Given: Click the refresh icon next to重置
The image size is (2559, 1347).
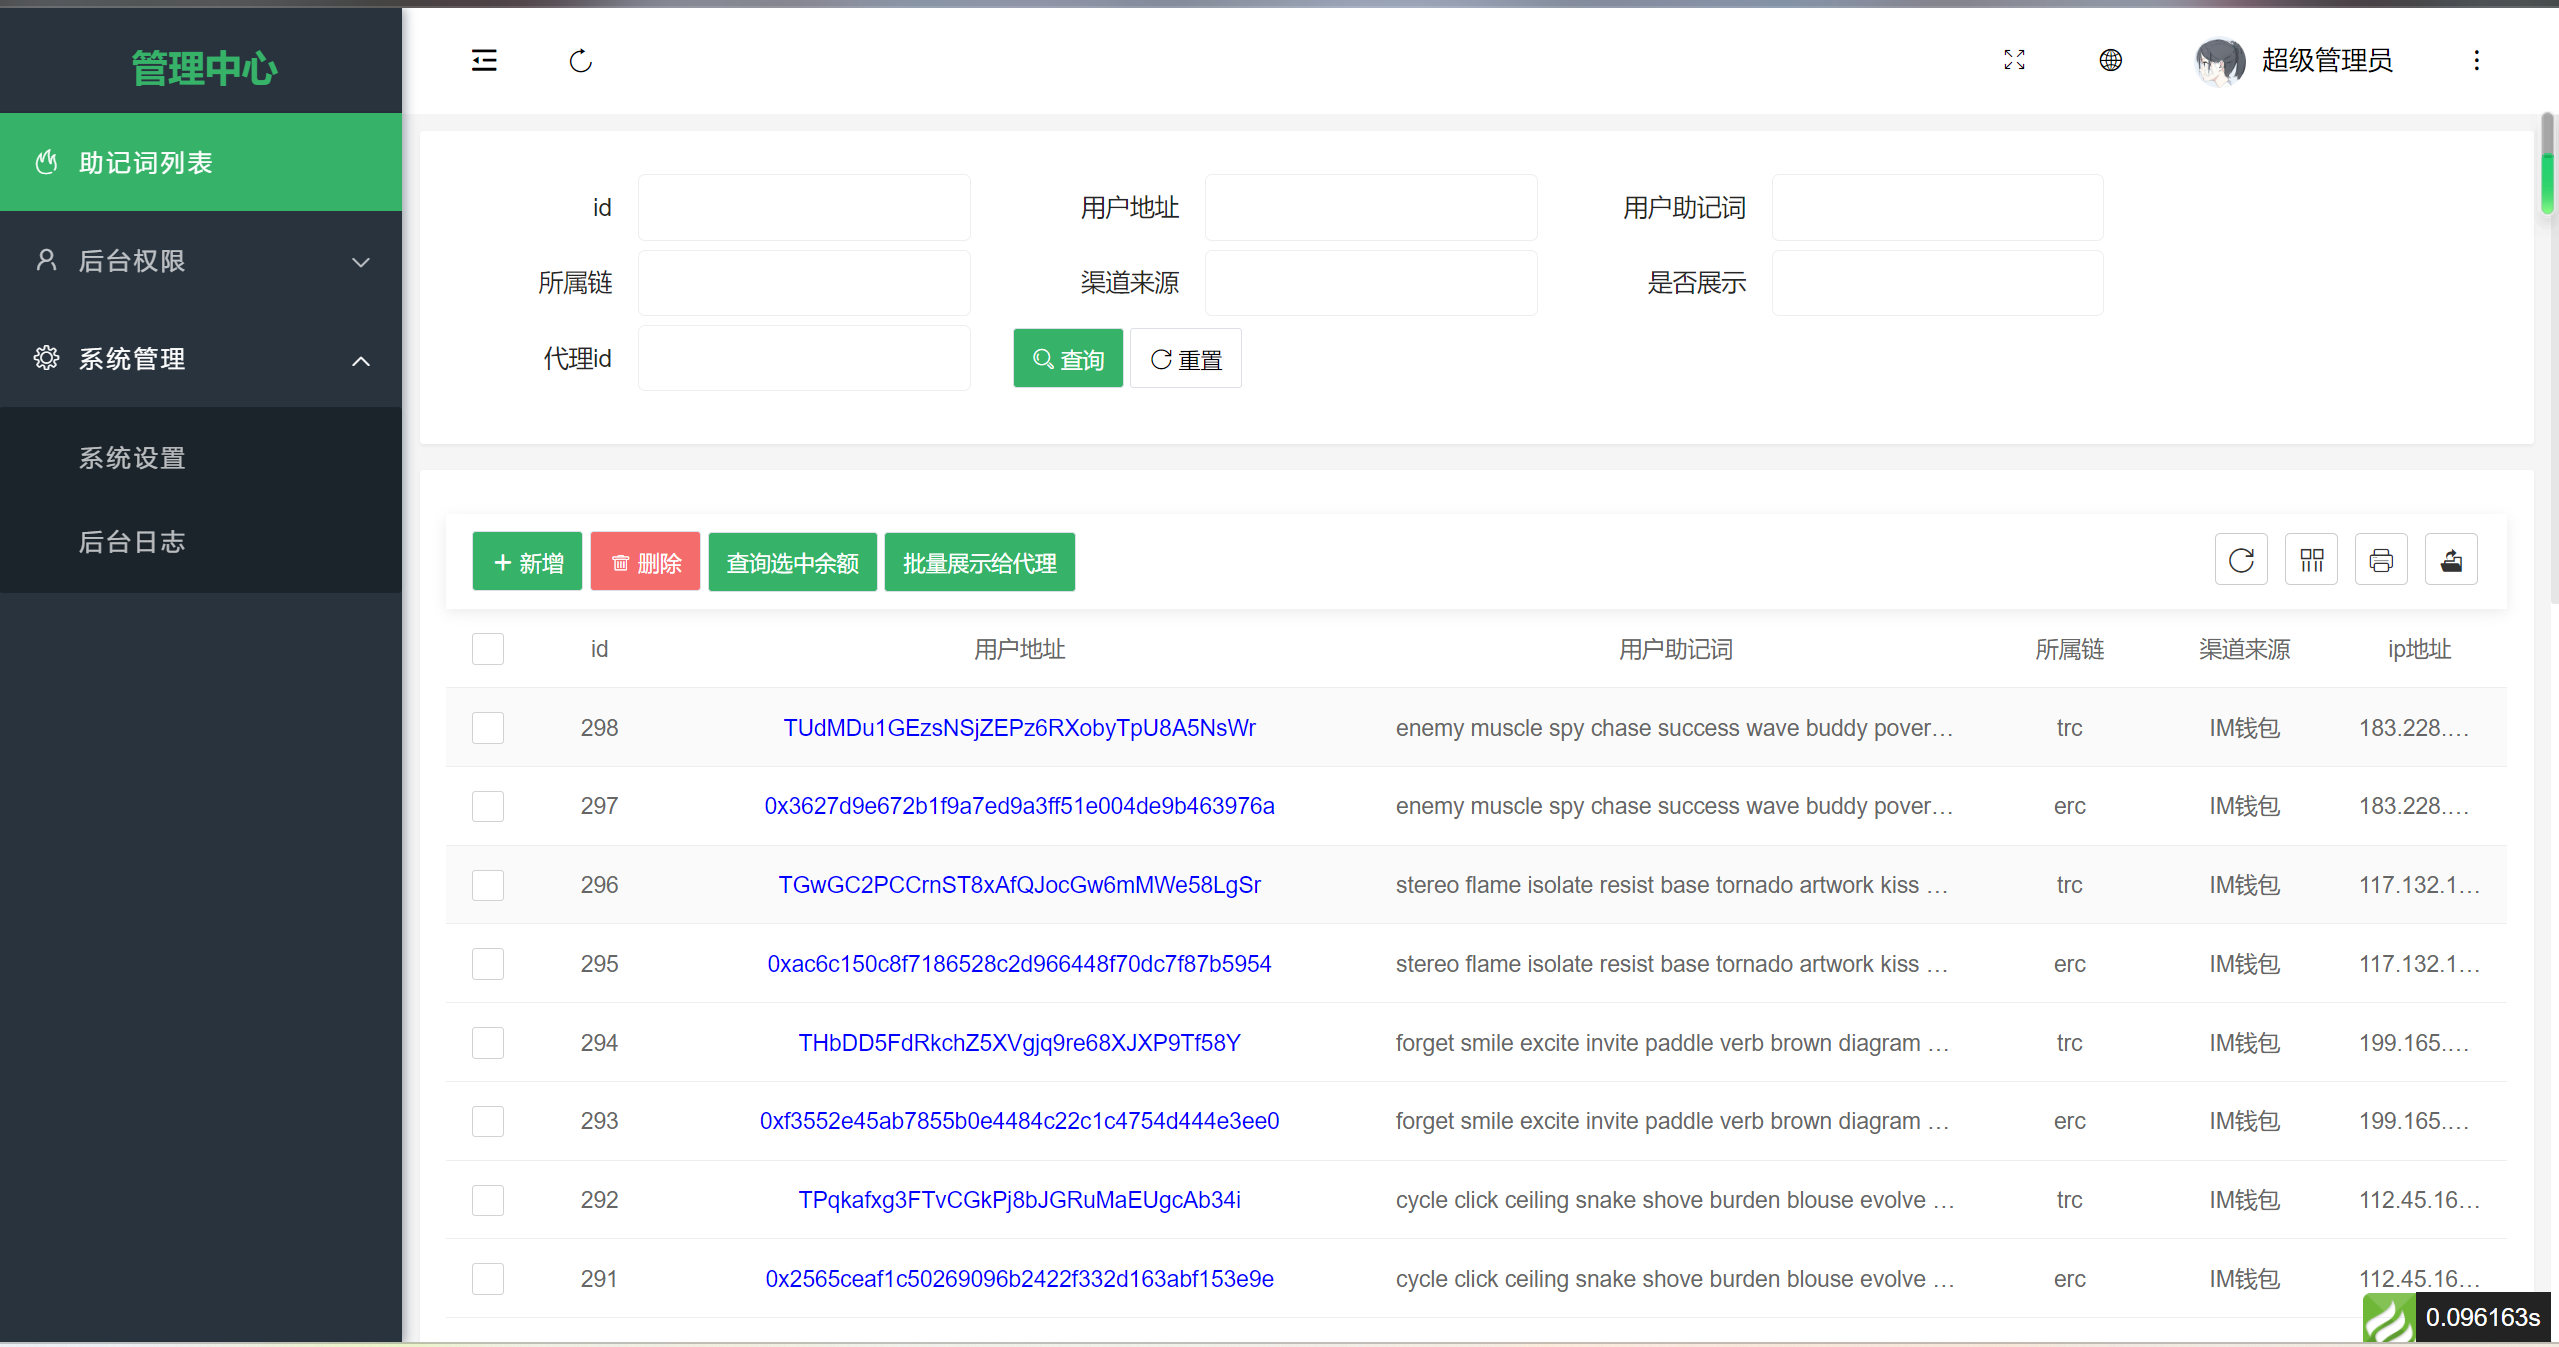Looking at the screenshot, I should (x=1159, y=359).
